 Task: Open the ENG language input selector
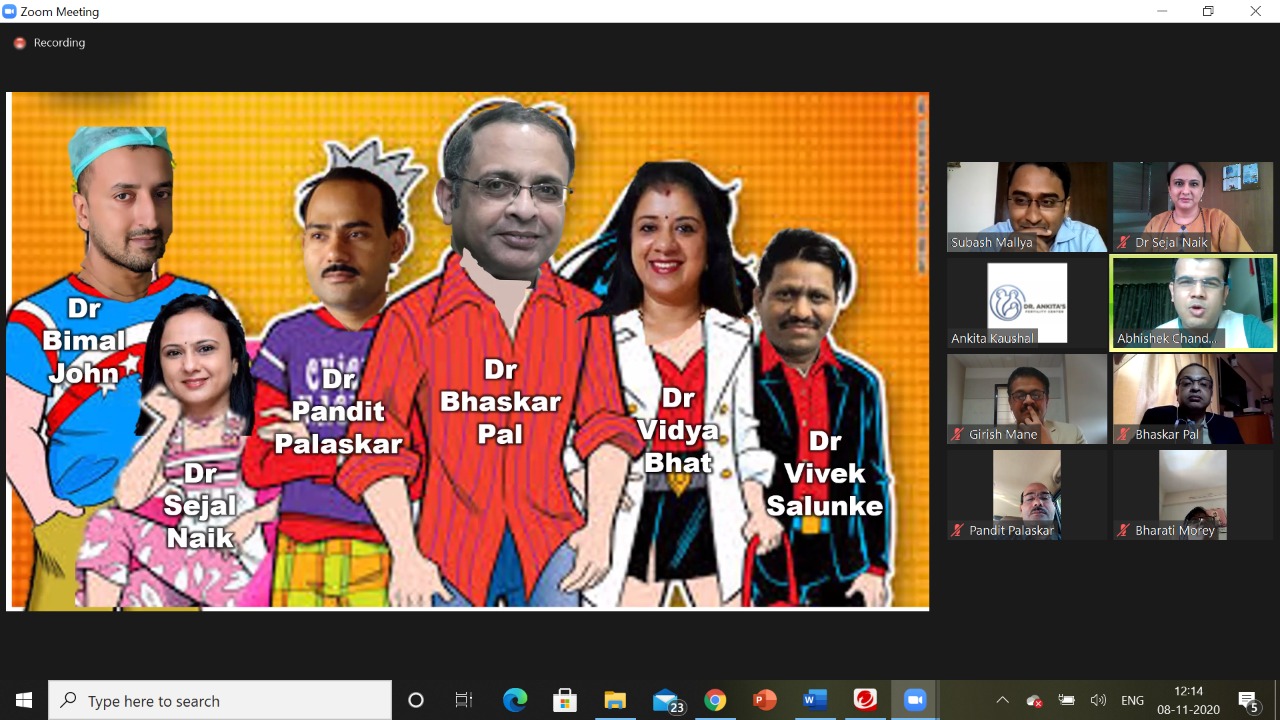1132,700
